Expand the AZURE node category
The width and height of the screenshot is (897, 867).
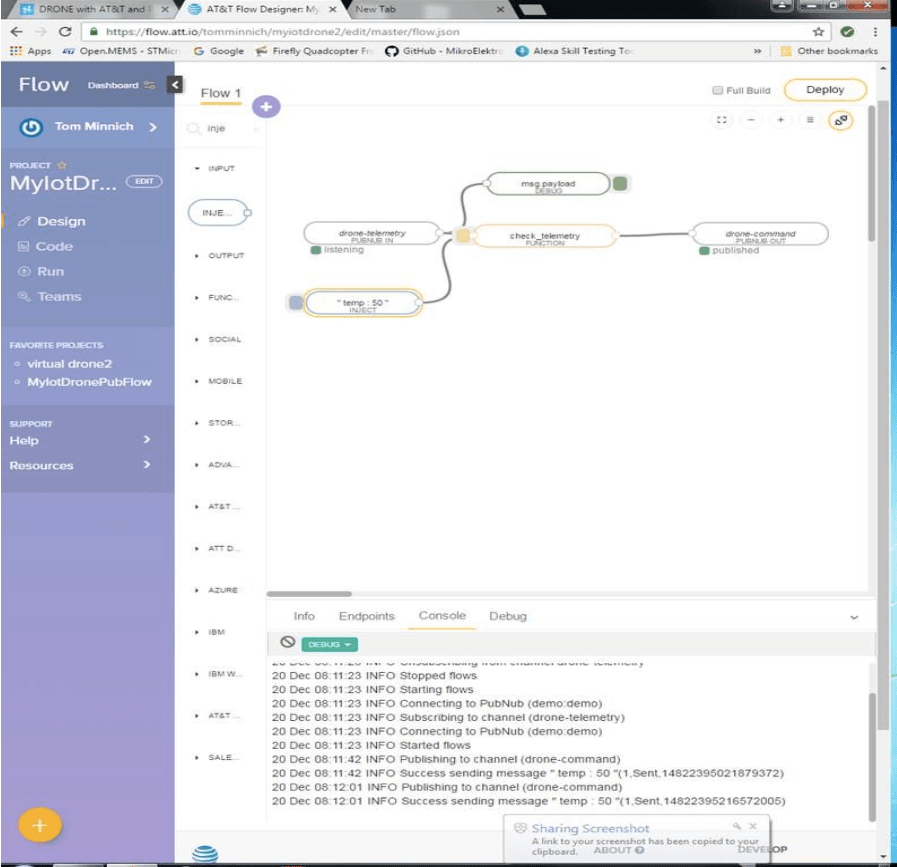216,590
